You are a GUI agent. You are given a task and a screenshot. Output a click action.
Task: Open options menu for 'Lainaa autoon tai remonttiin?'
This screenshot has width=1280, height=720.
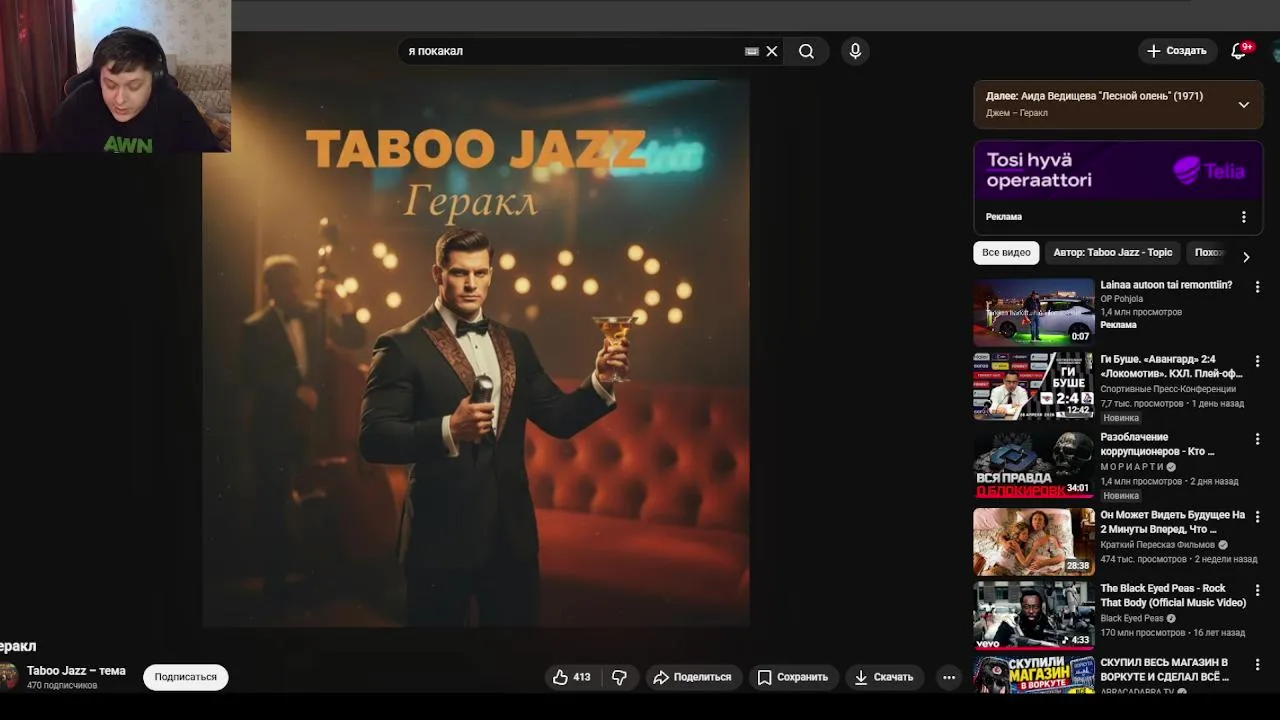[1258, 287]
